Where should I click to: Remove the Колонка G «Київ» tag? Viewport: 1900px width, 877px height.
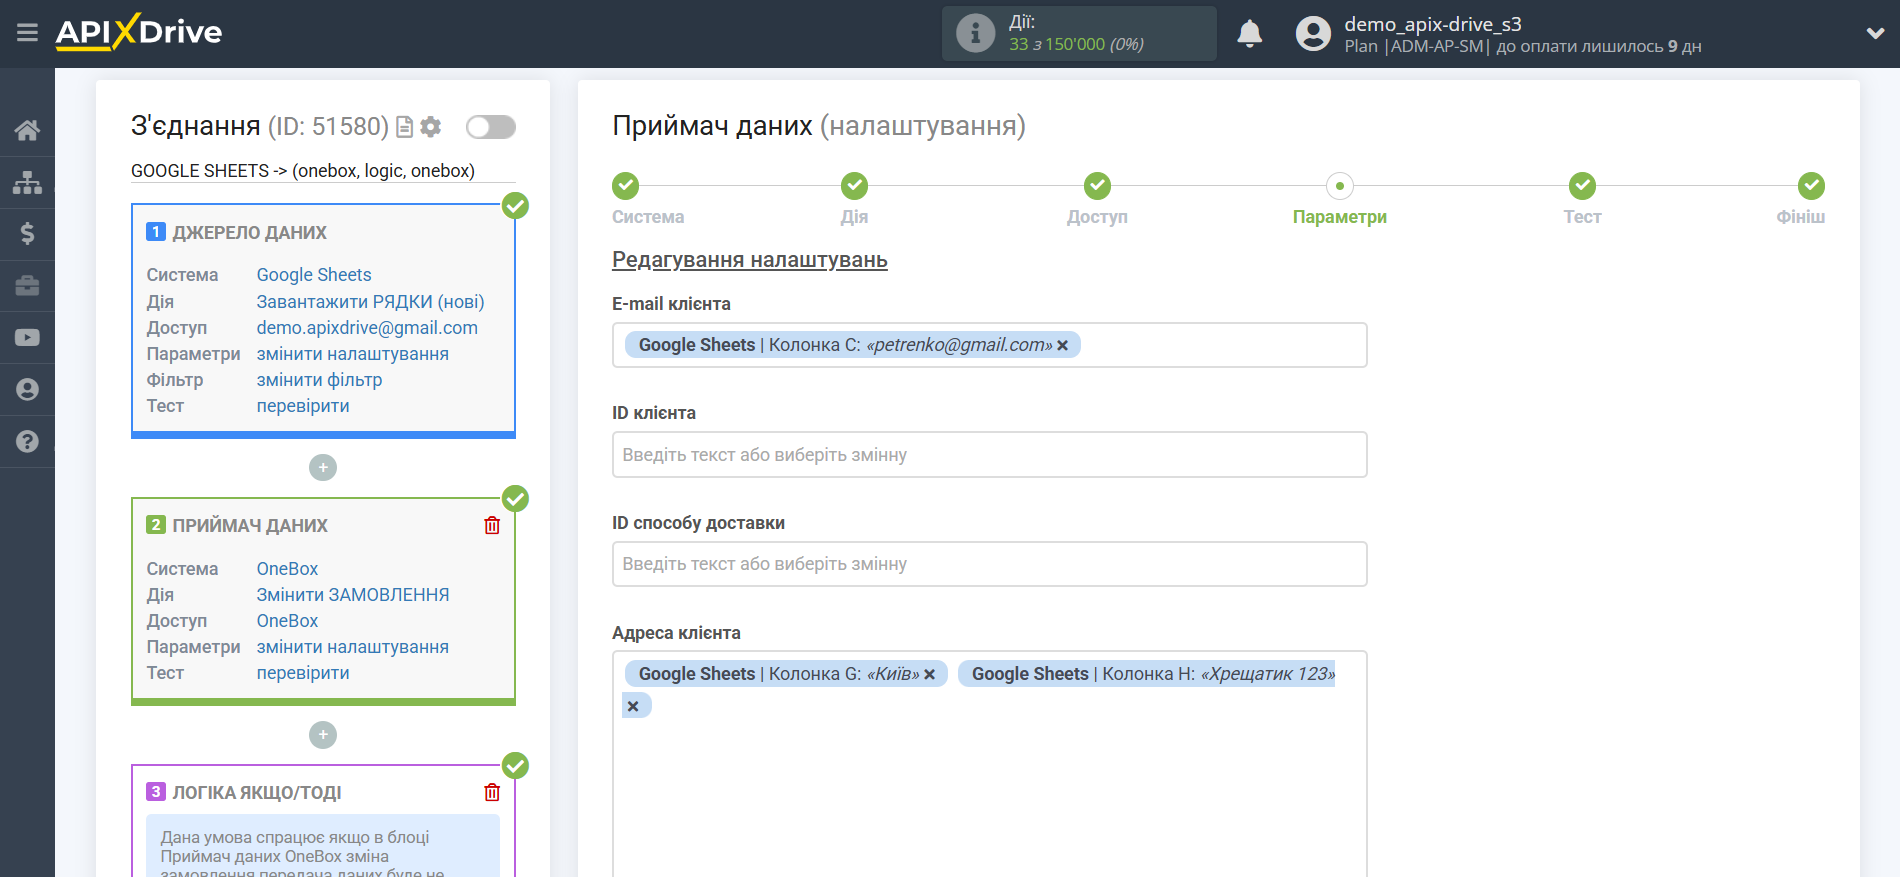point(929,674)
